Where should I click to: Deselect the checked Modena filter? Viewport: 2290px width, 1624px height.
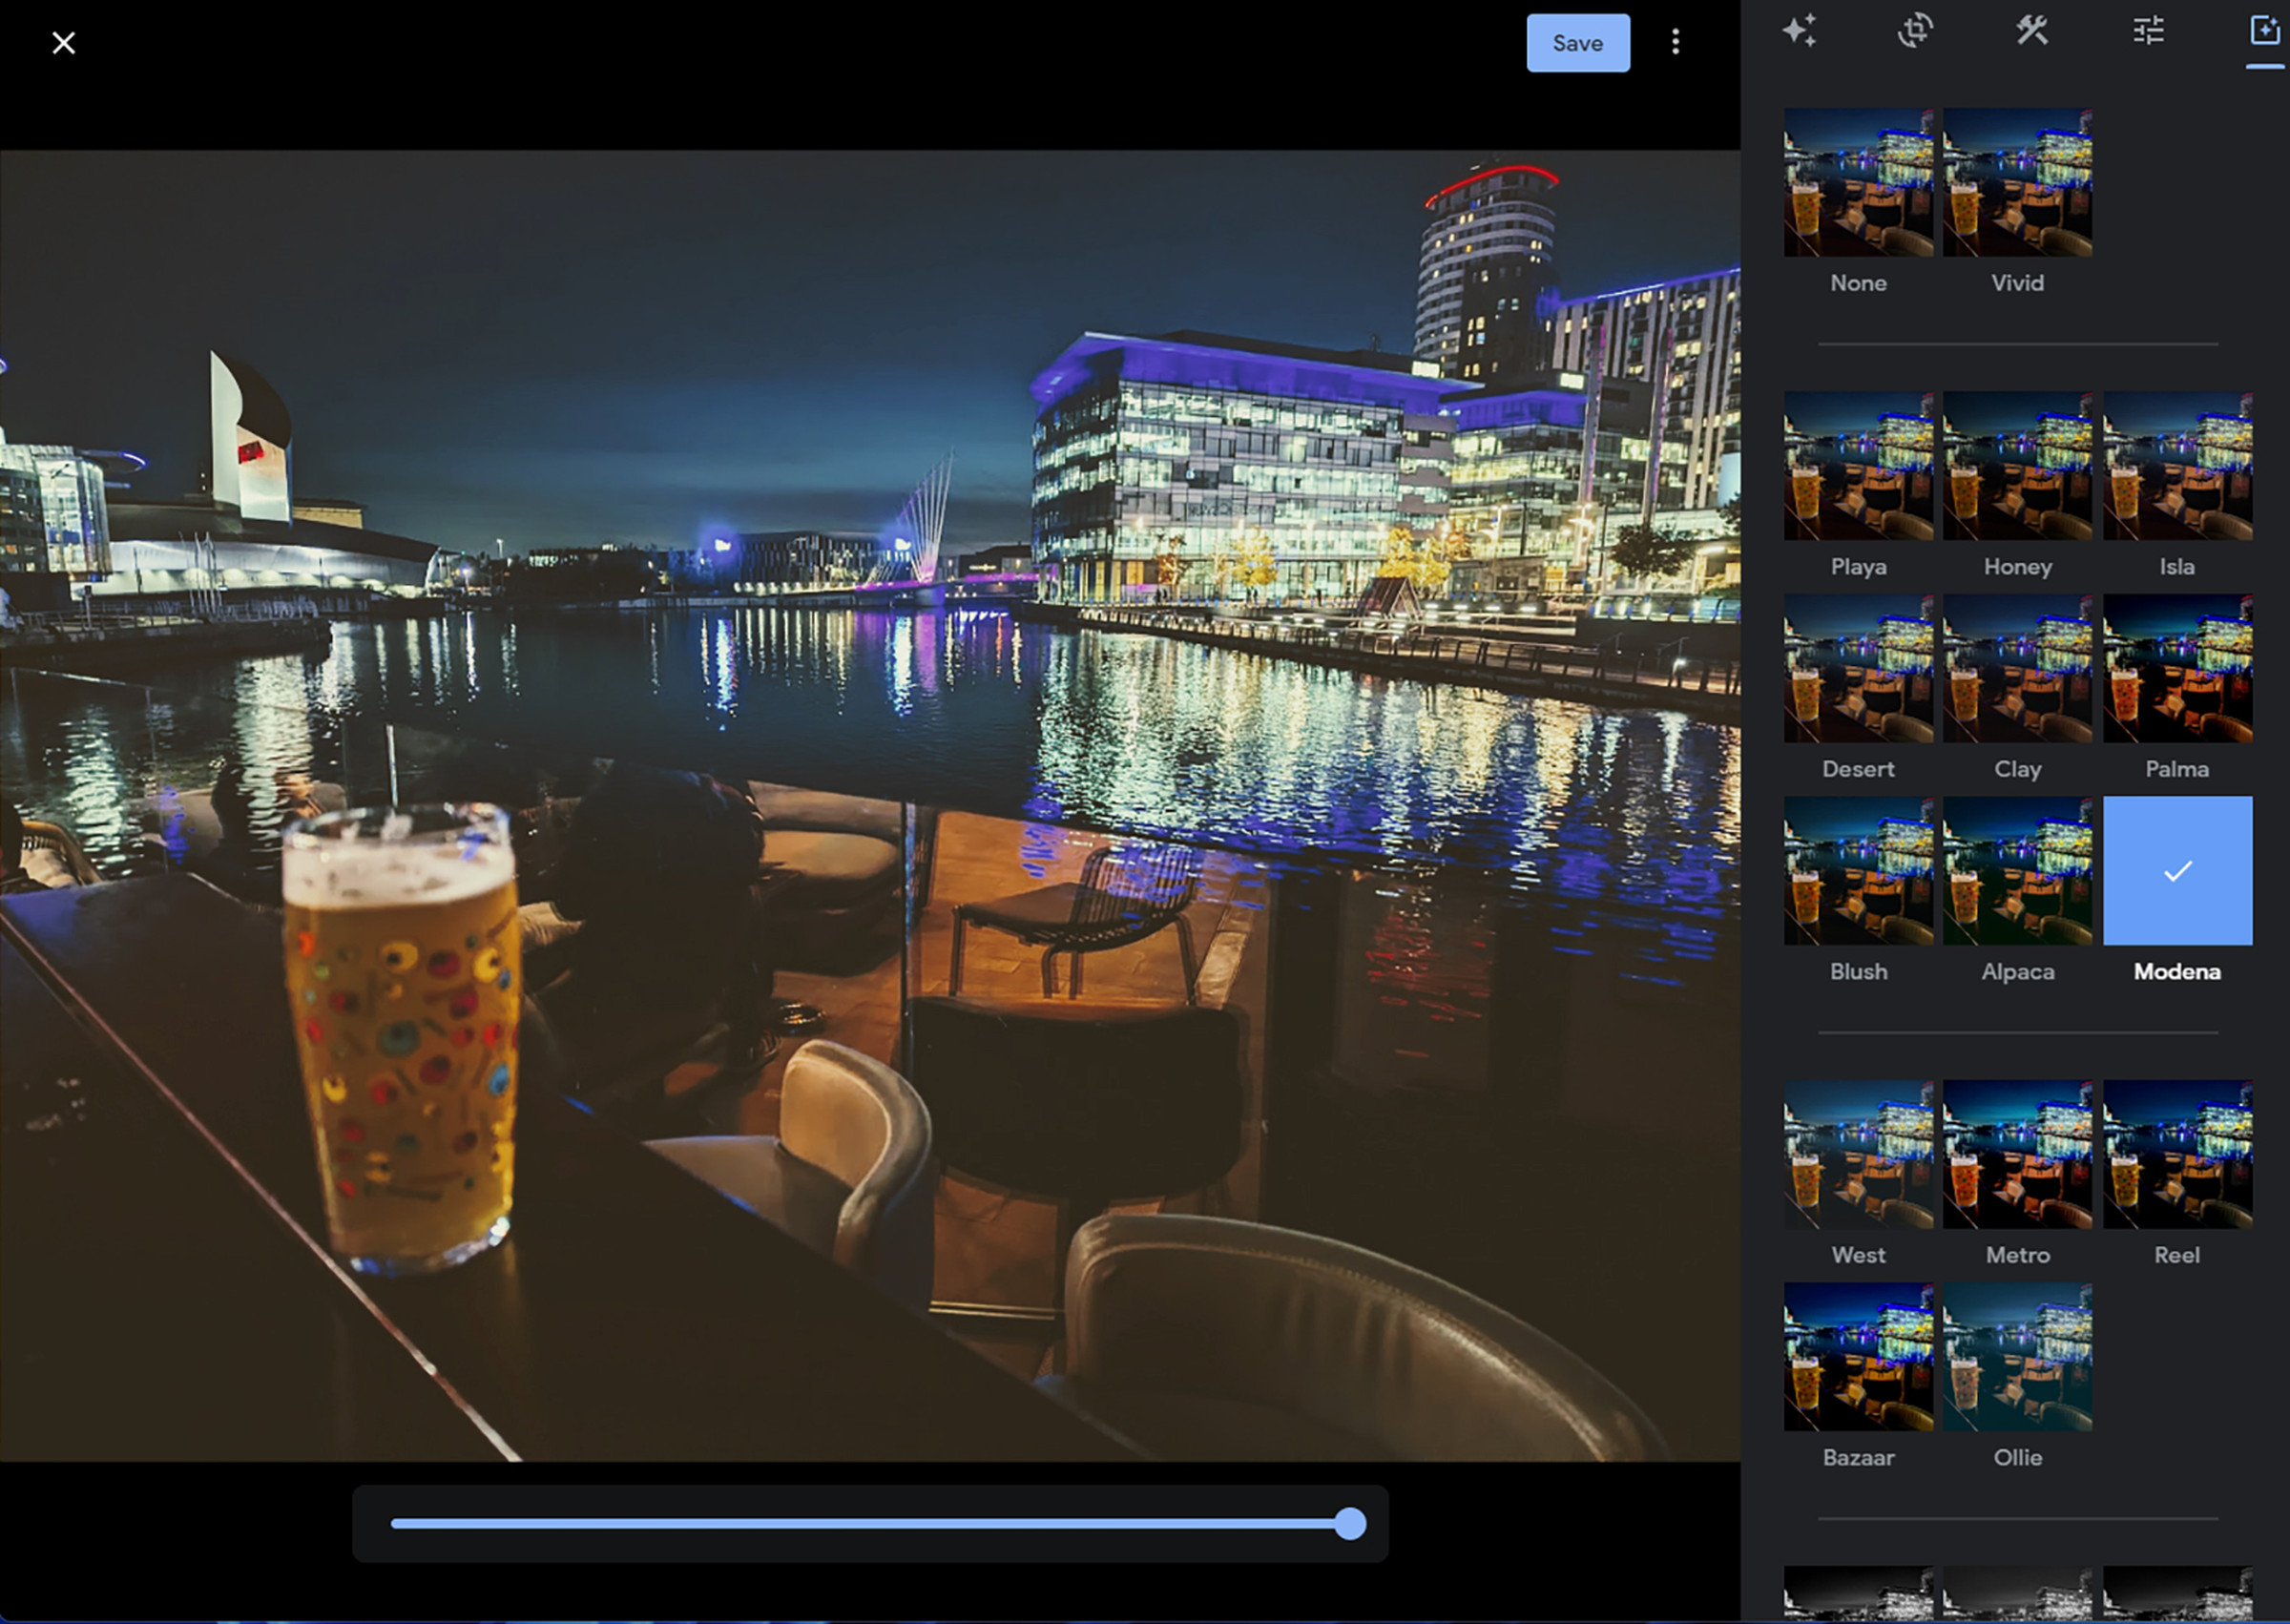point(2177,870)
